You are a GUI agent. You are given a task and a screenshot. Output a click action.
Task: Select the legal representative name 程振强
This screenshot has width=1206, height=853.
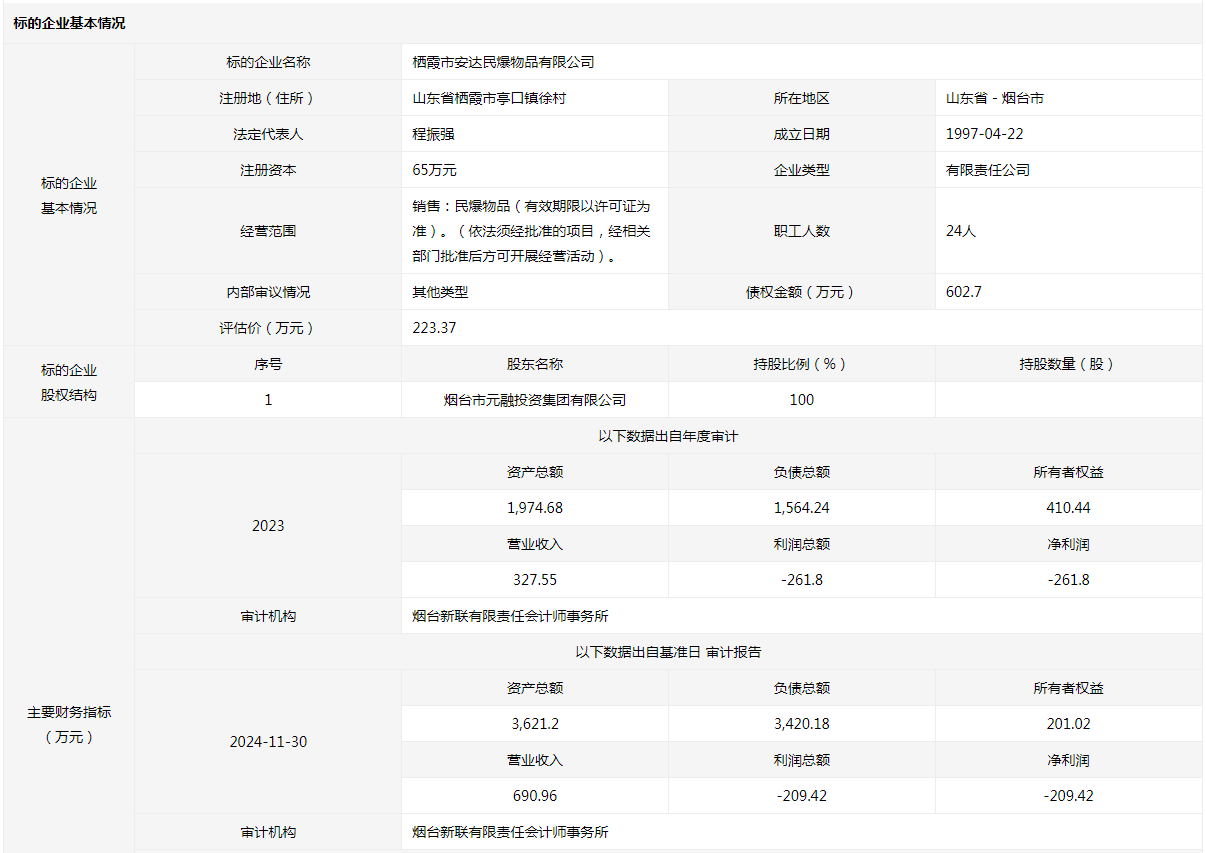coord(434,134)
